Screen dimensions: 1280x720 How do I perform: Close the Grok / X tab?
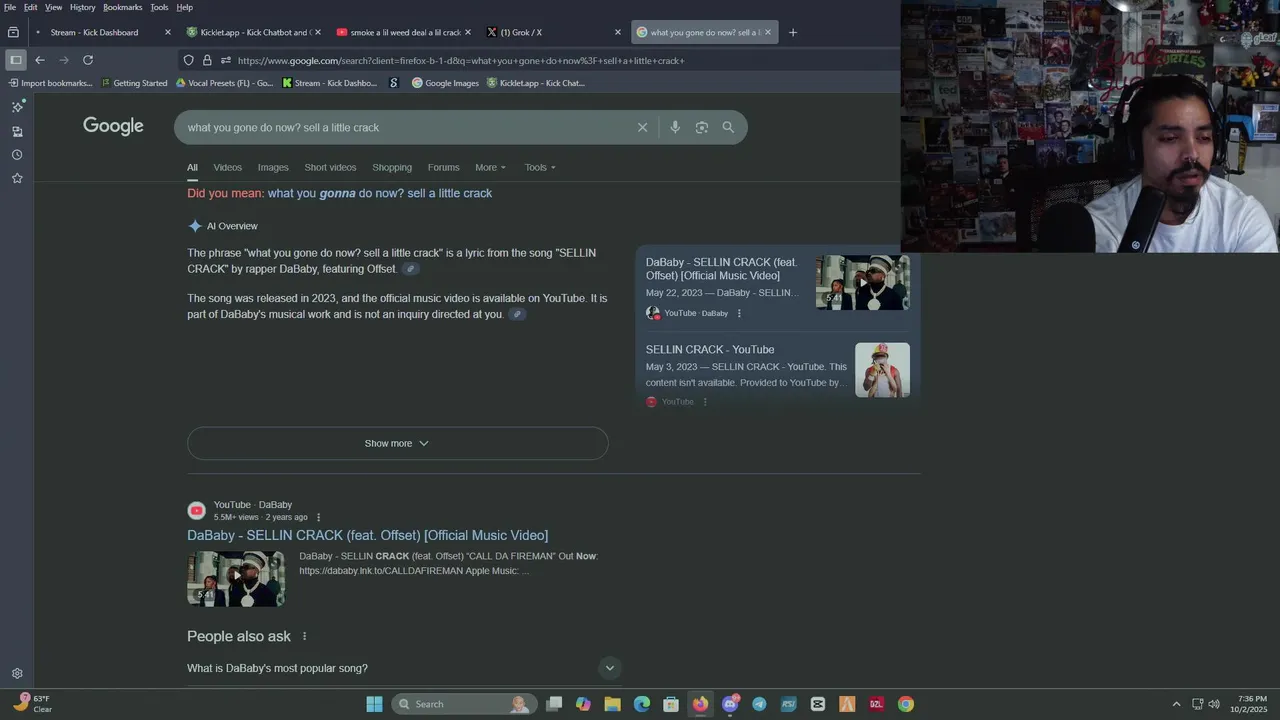coord(617,32)
